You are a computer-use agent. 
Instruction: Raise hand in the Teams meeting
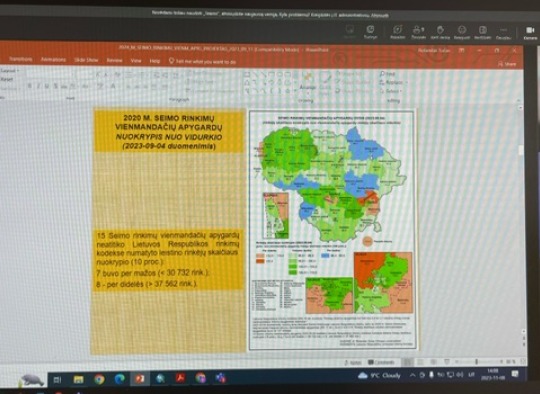(x=440, y=32)
